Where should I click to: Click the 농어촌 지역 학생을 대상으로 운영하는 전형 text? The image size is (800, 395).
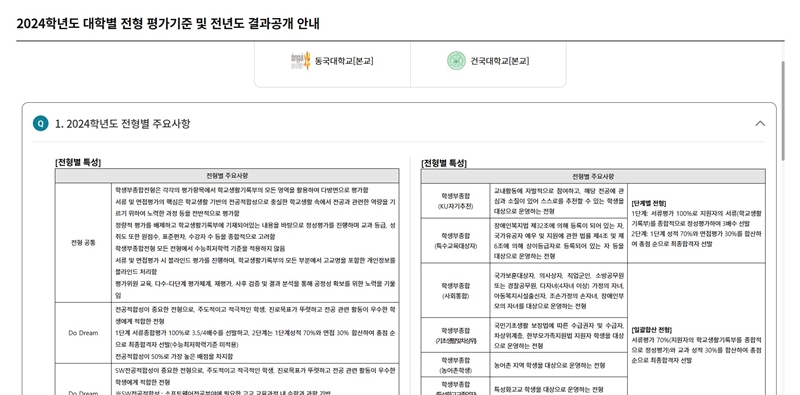[549, 365]
